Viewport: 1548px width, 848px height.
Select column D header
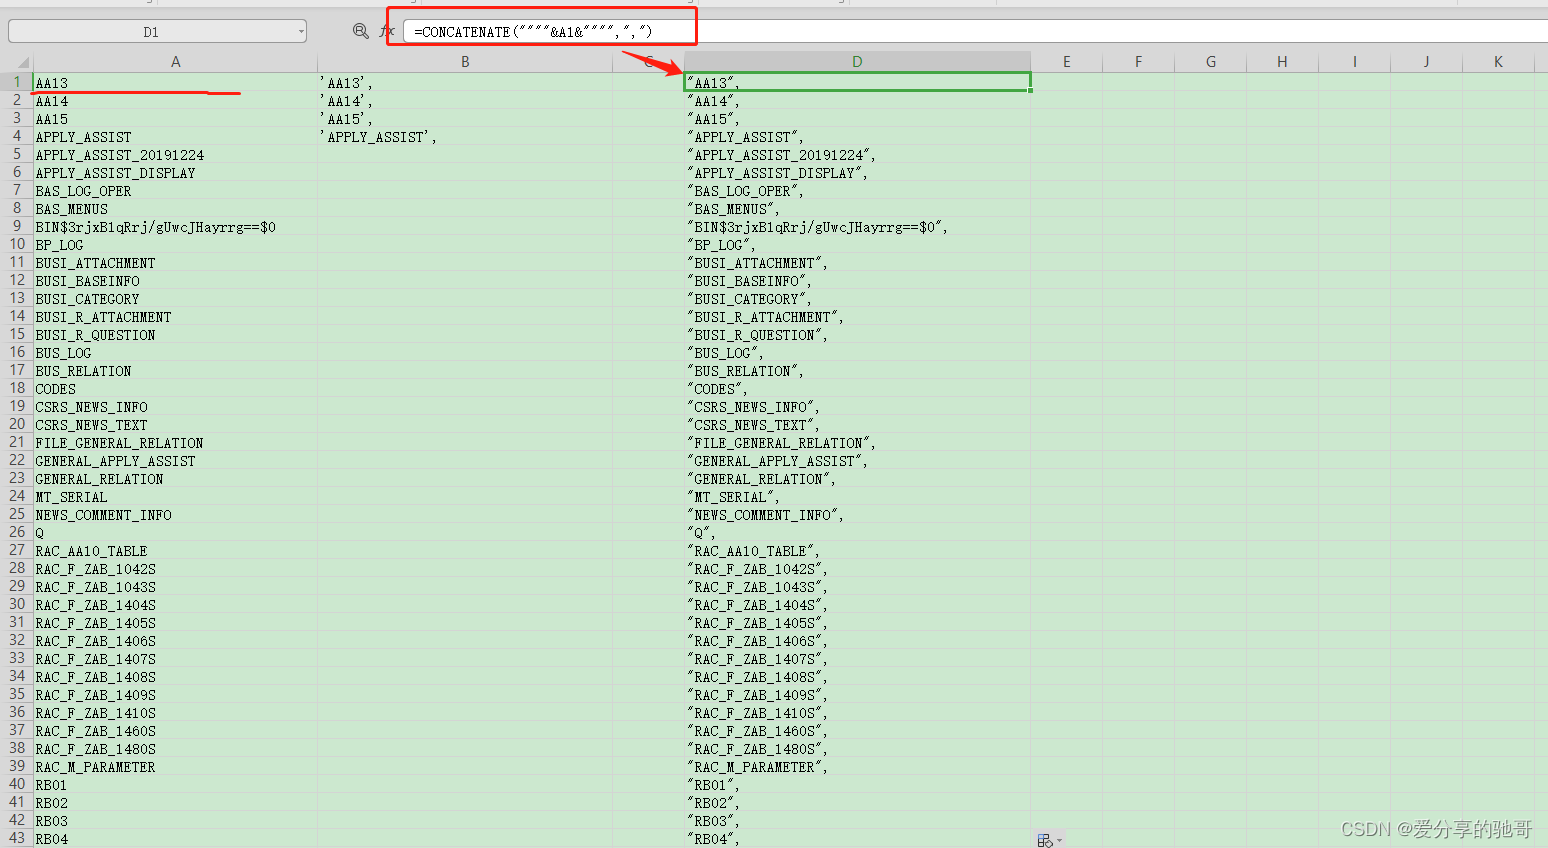click(x=857, y=62)
